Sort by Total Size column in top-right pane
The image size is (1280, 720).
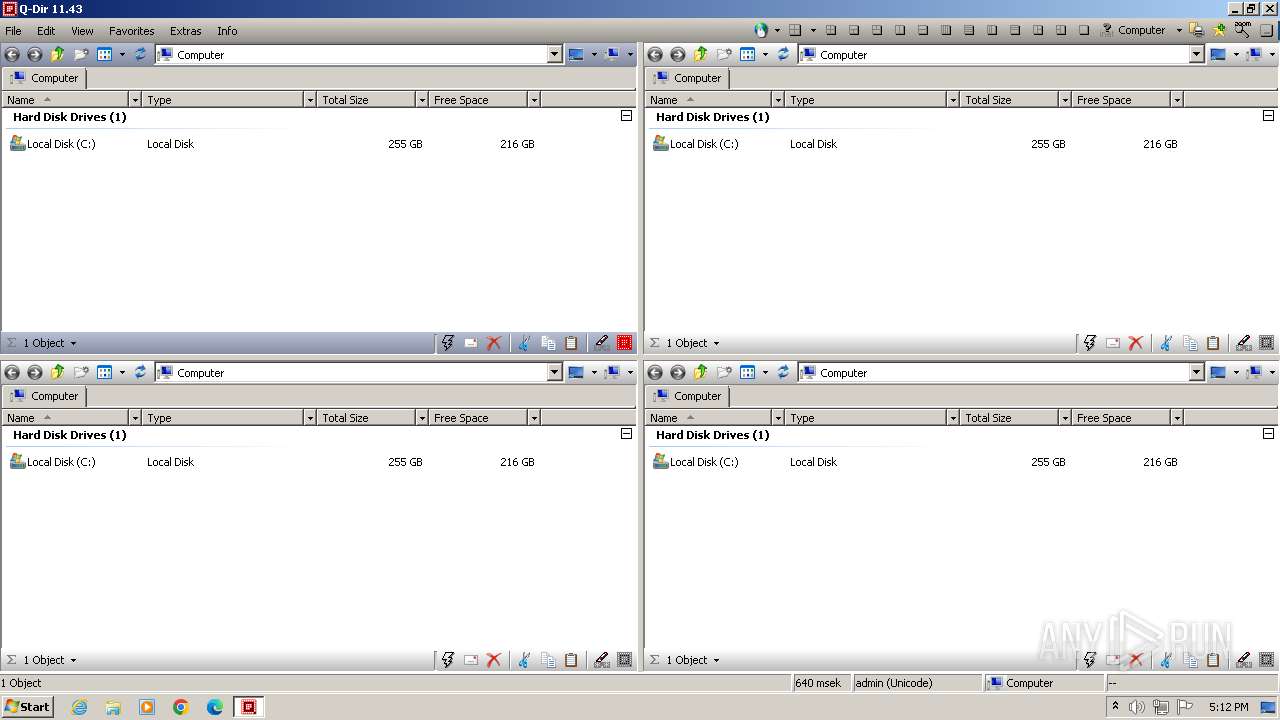point(1008,100)
